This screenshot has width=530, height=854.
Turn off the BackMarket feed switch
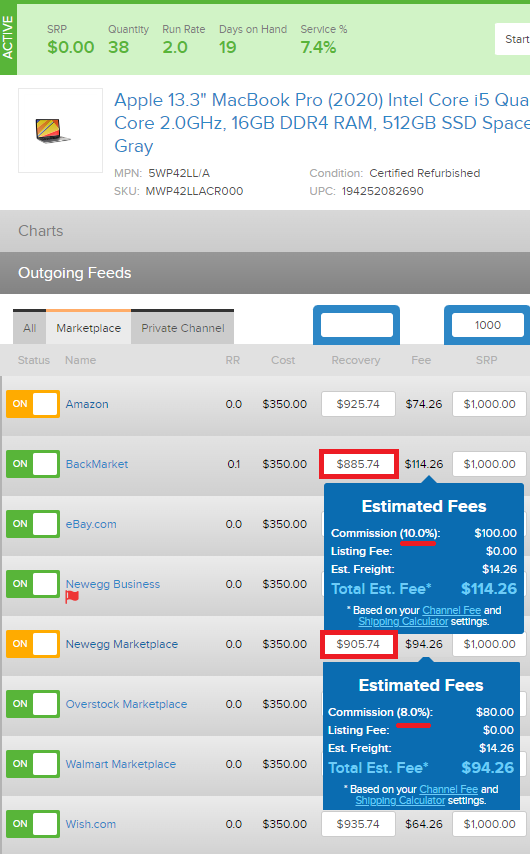tap(33, 464)
